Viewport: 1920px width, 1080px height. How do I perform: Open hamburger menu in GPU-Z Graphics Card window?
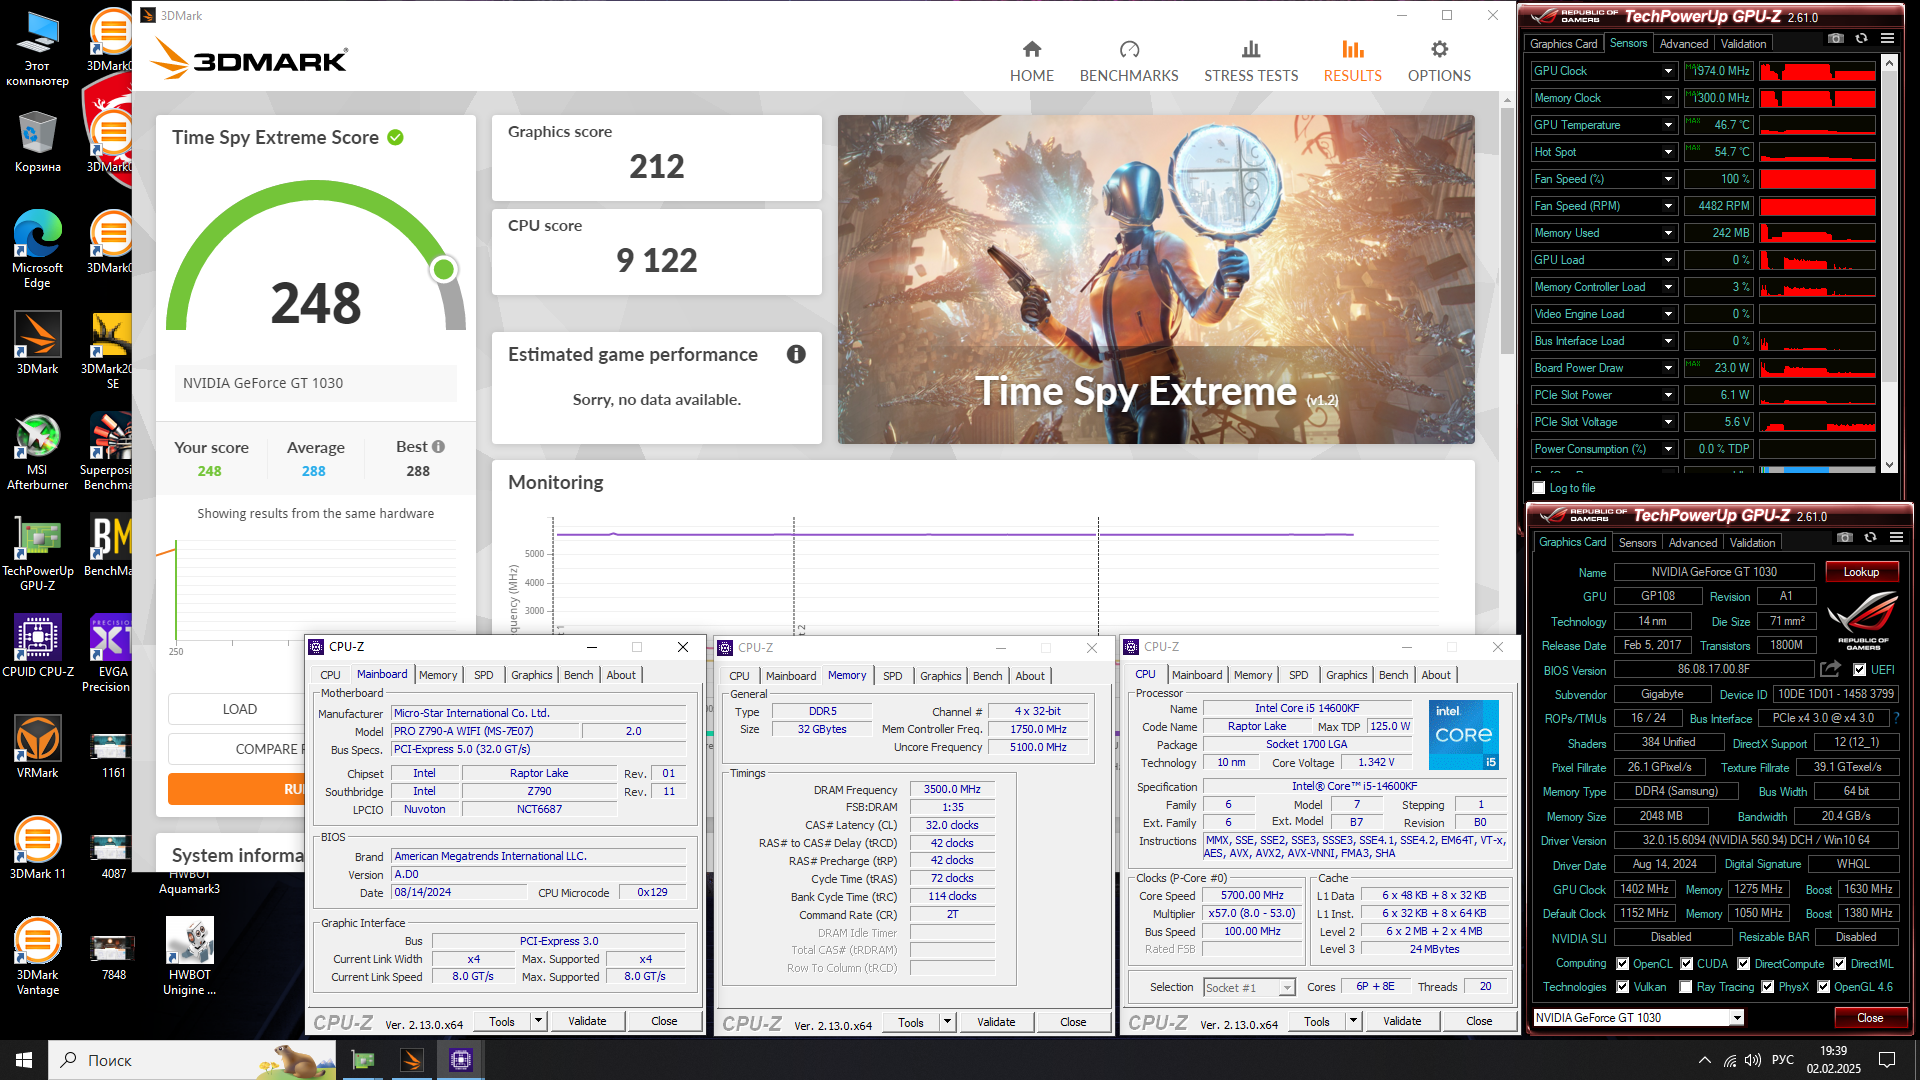(1896, 537)
